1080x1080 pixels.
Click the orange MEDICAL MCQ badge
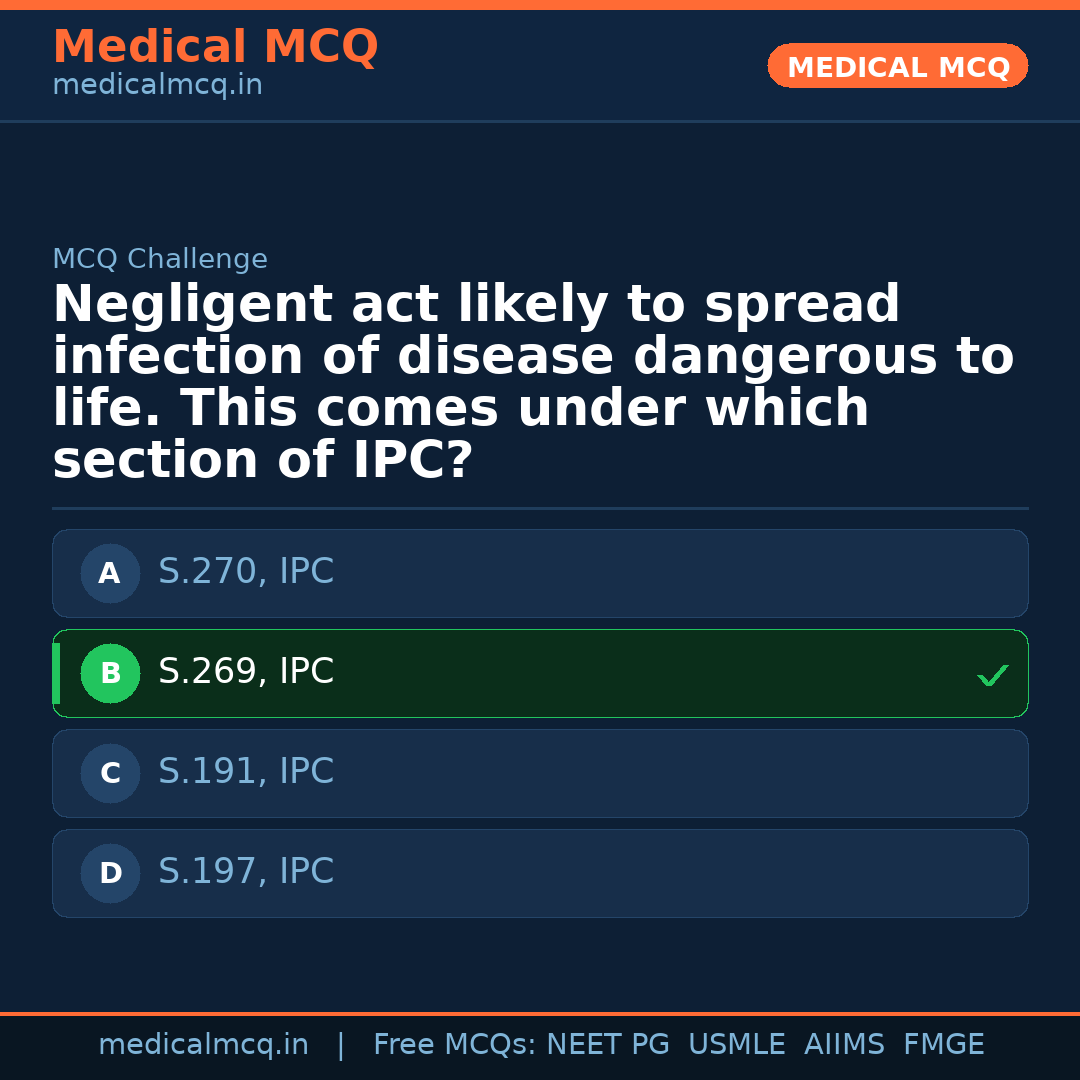(x=897, y=67)
